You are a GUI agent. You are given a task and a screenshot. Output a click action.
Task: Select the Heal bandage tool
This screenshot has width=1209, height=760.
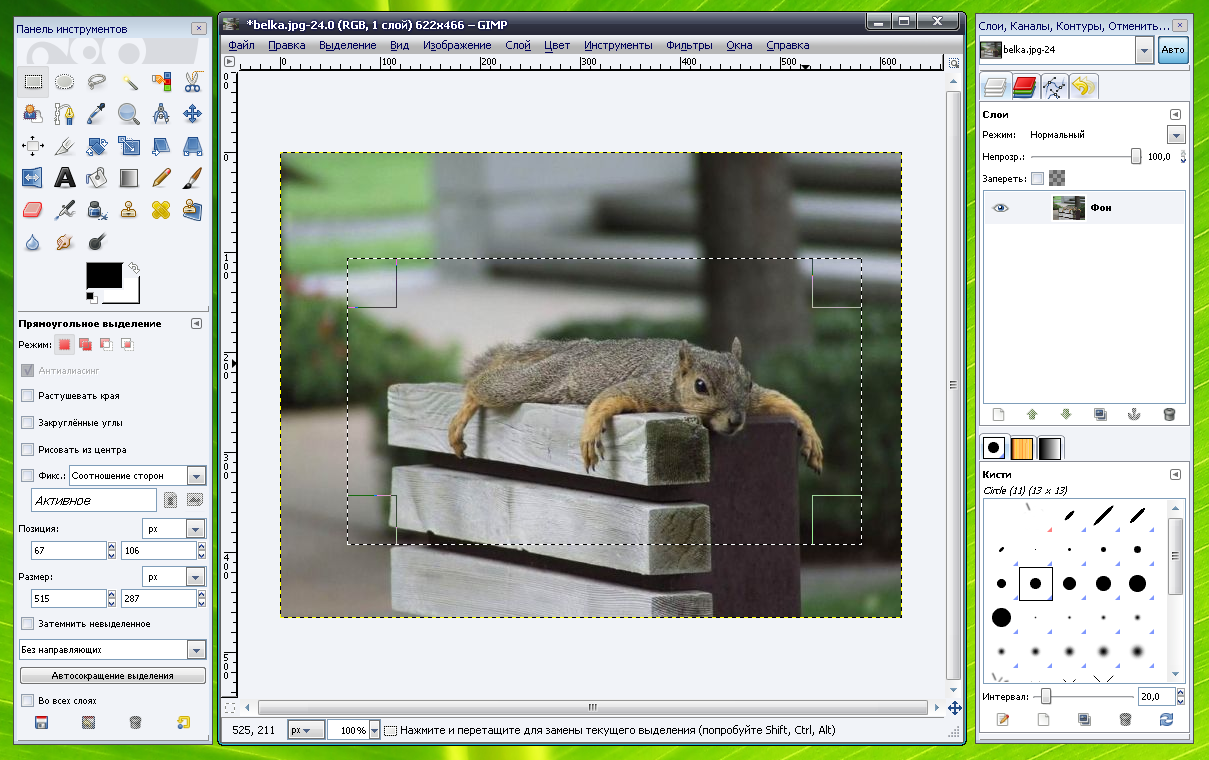(161, 210)
